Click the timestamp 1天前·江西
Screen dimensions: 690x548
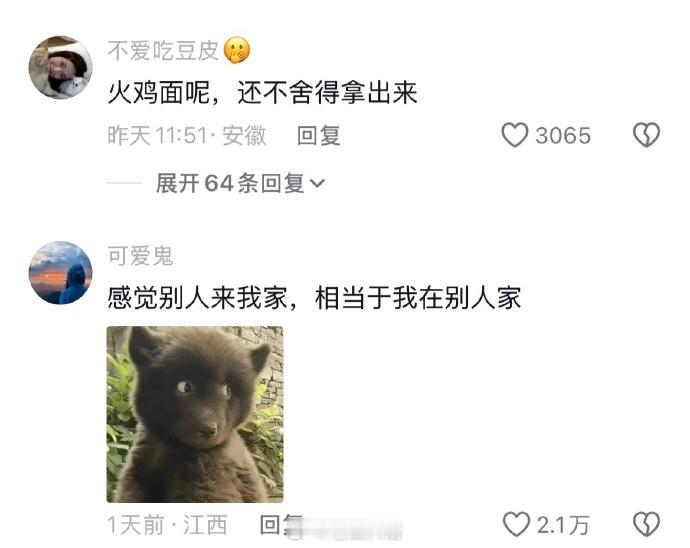coord(167,525)
